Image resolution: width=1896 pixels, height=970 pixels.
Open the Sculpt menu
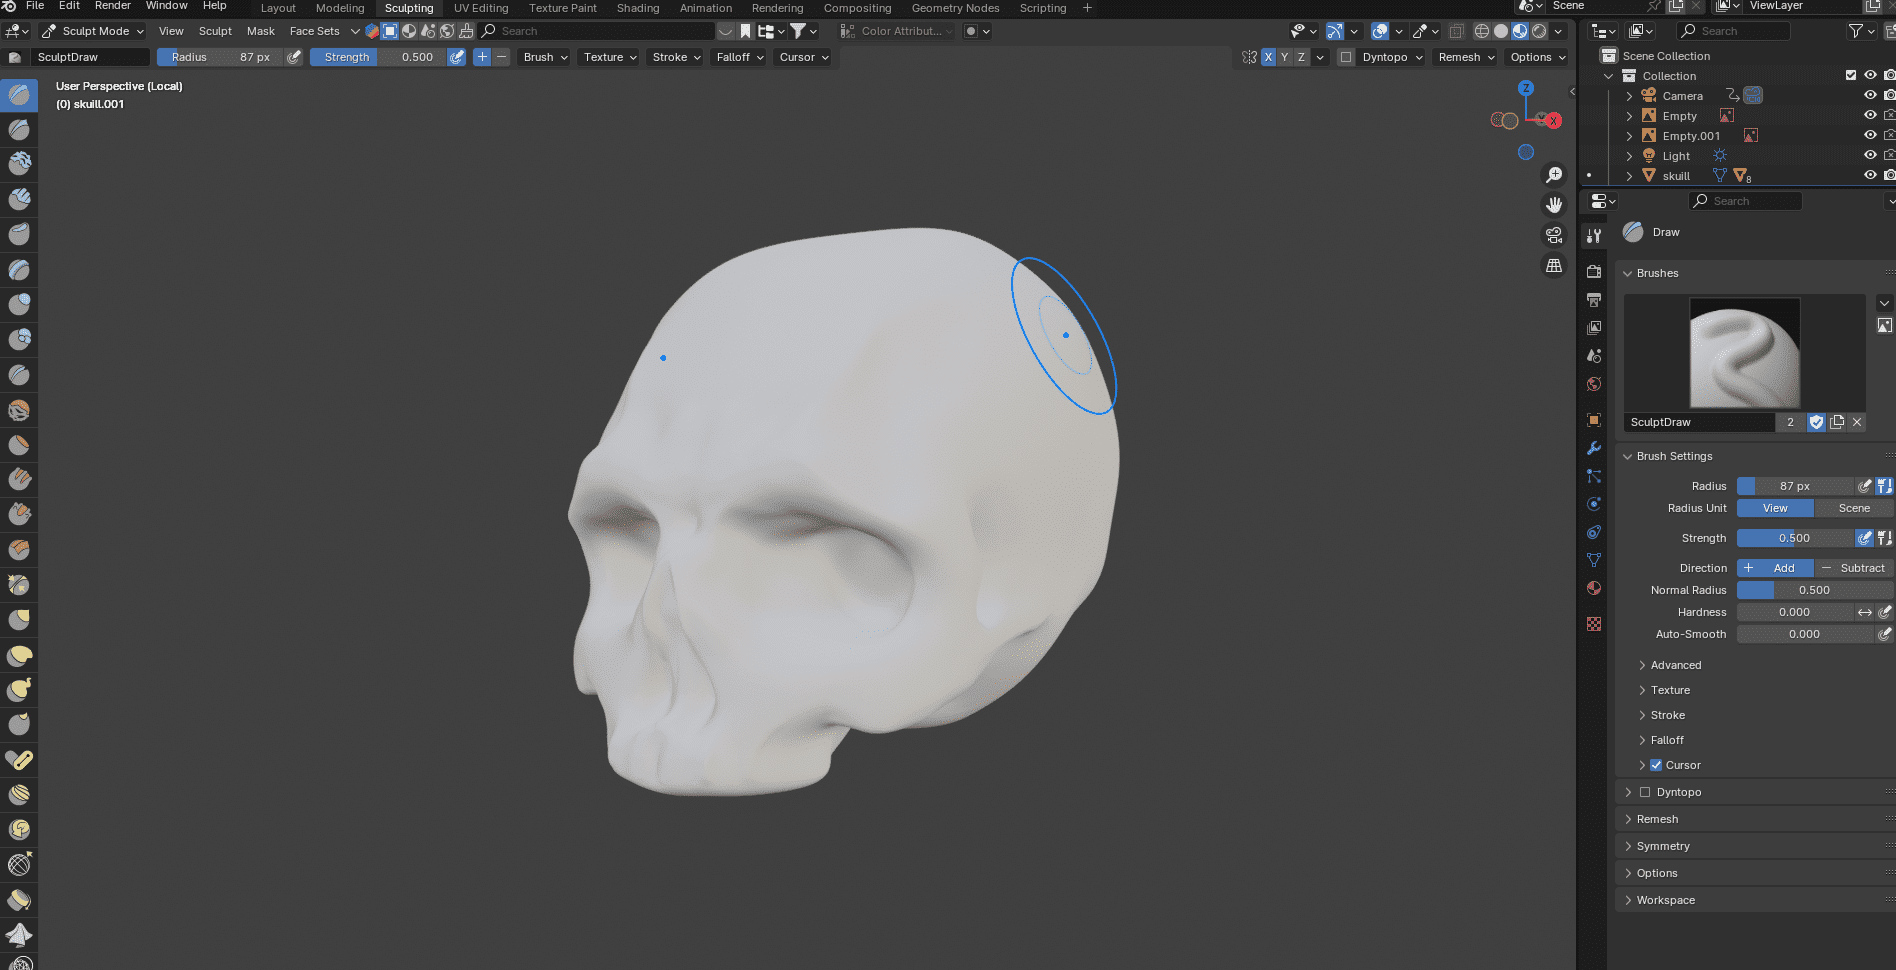(215, 31)
